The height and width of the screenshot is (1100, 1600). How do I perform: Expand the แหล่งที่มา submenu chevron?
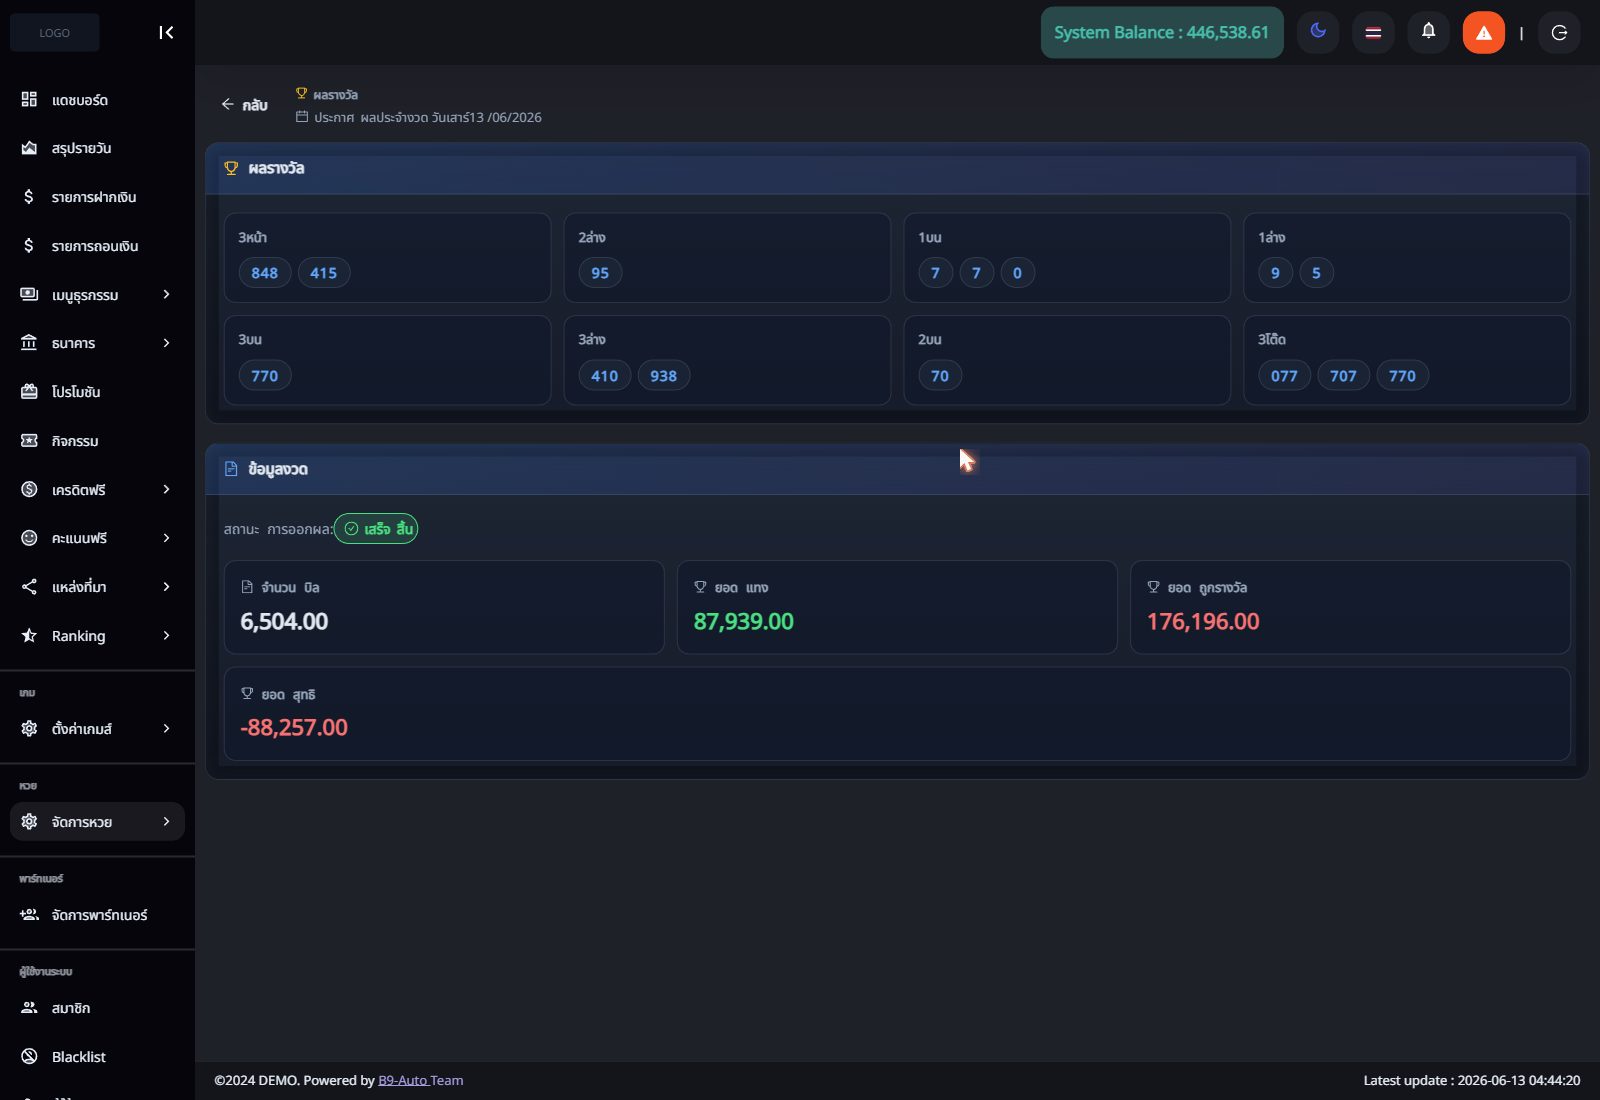(166, 586)
